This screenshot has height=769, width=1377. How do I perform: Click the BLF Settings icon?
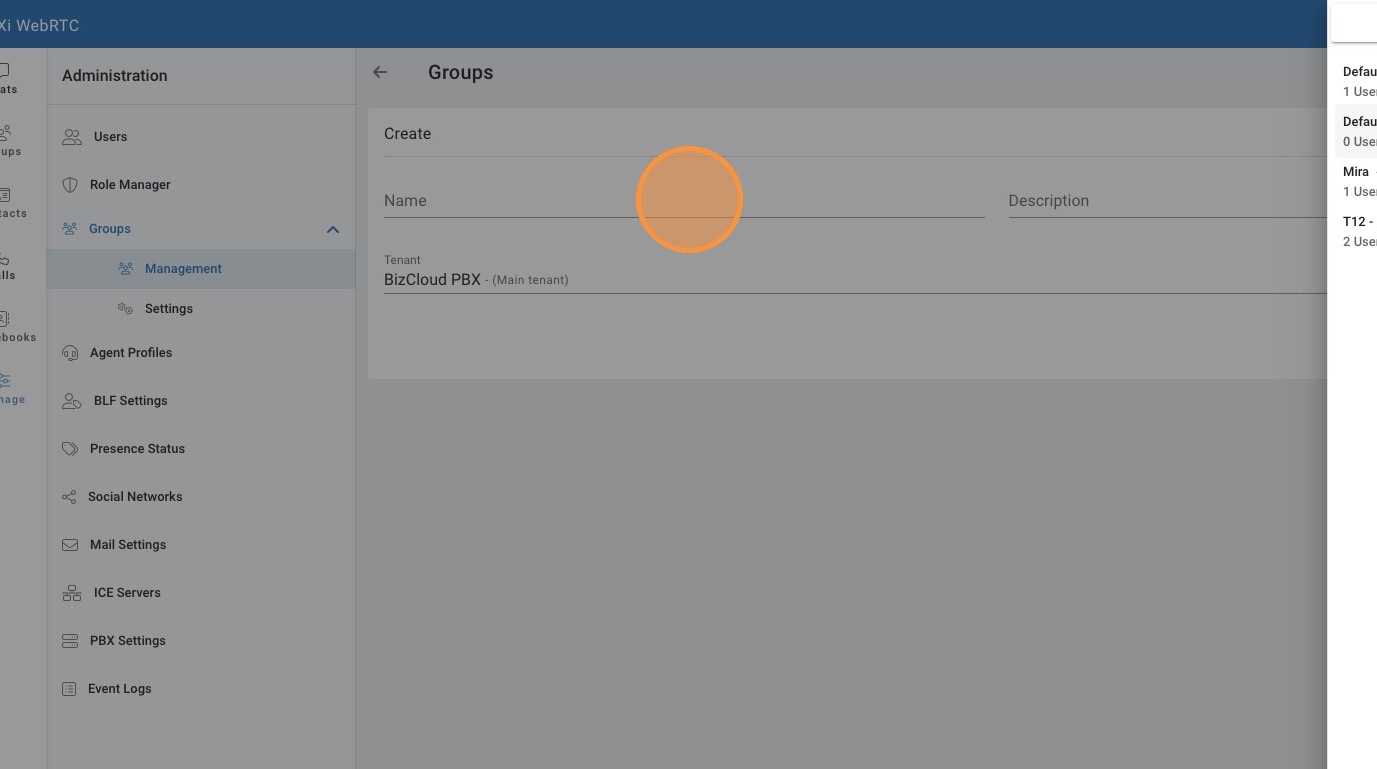[x=72, y=401]
